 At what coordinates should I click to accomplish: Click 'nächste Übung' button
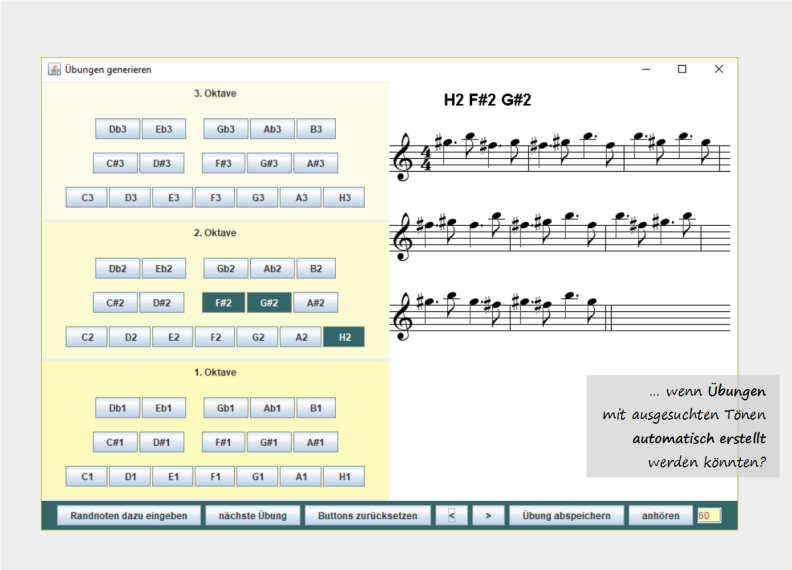pos(252,516)
